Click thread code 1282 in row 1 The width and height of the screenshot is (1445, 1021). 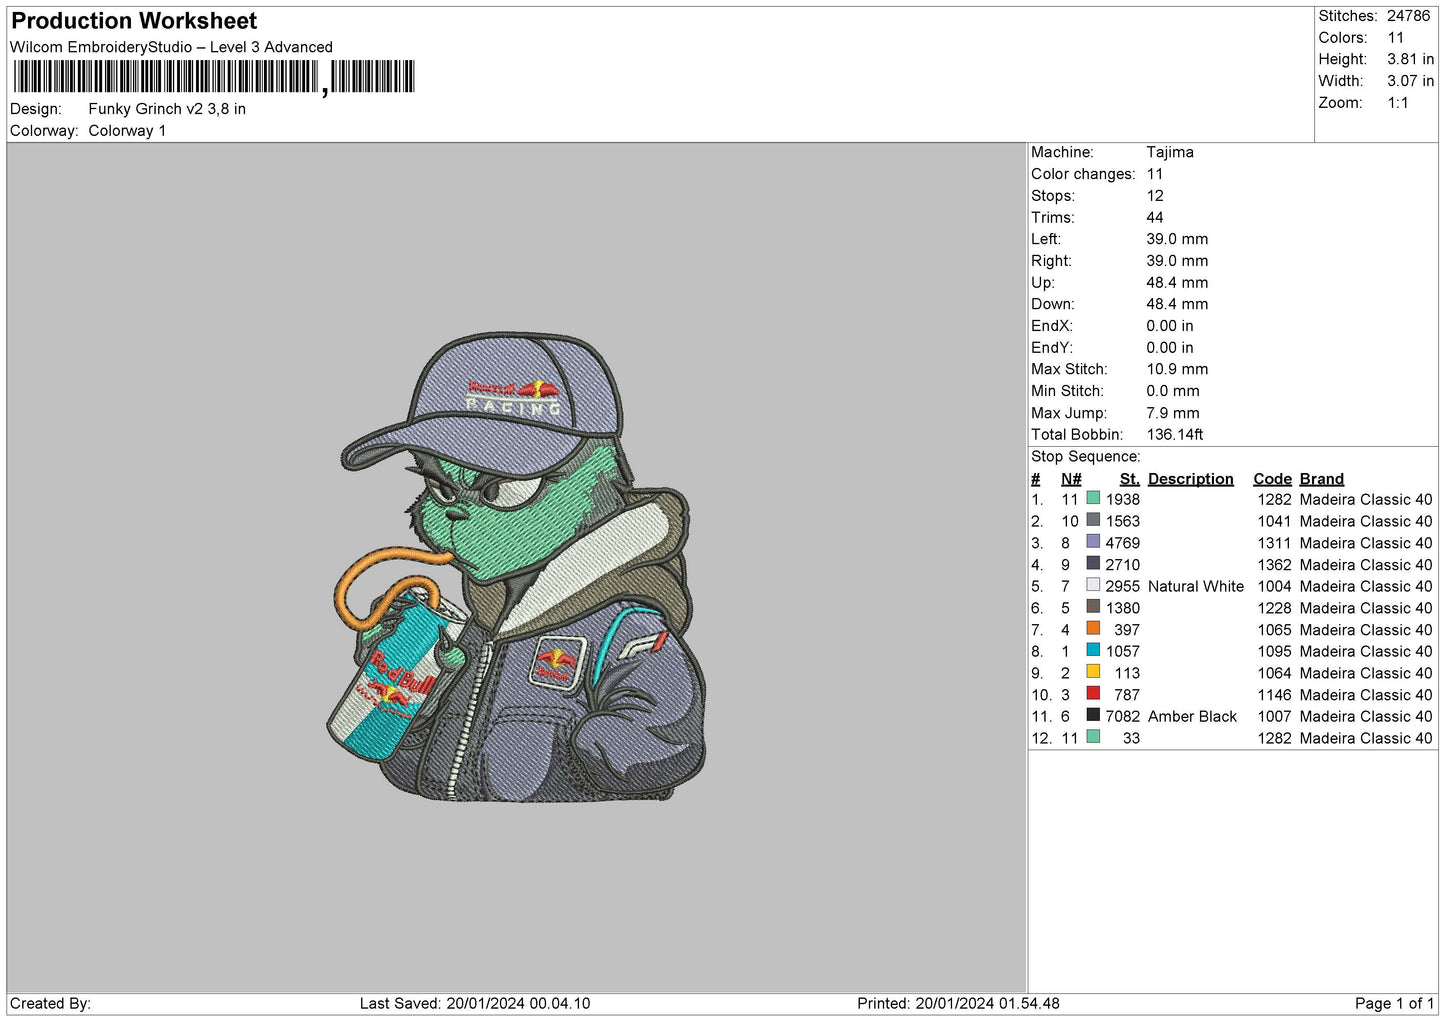(1274, 499)
